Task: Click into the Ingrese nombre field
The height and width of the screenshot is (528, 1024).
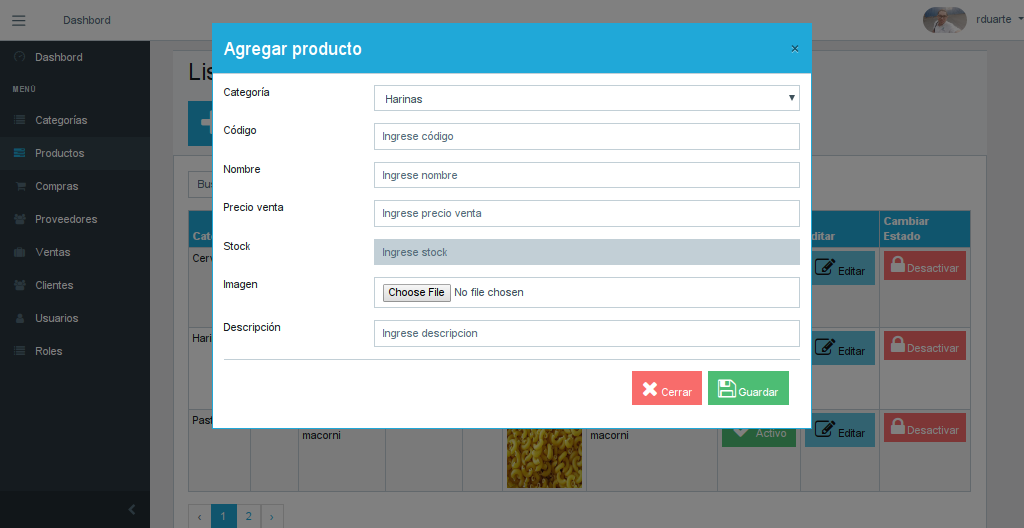Action: click(586, 175)
